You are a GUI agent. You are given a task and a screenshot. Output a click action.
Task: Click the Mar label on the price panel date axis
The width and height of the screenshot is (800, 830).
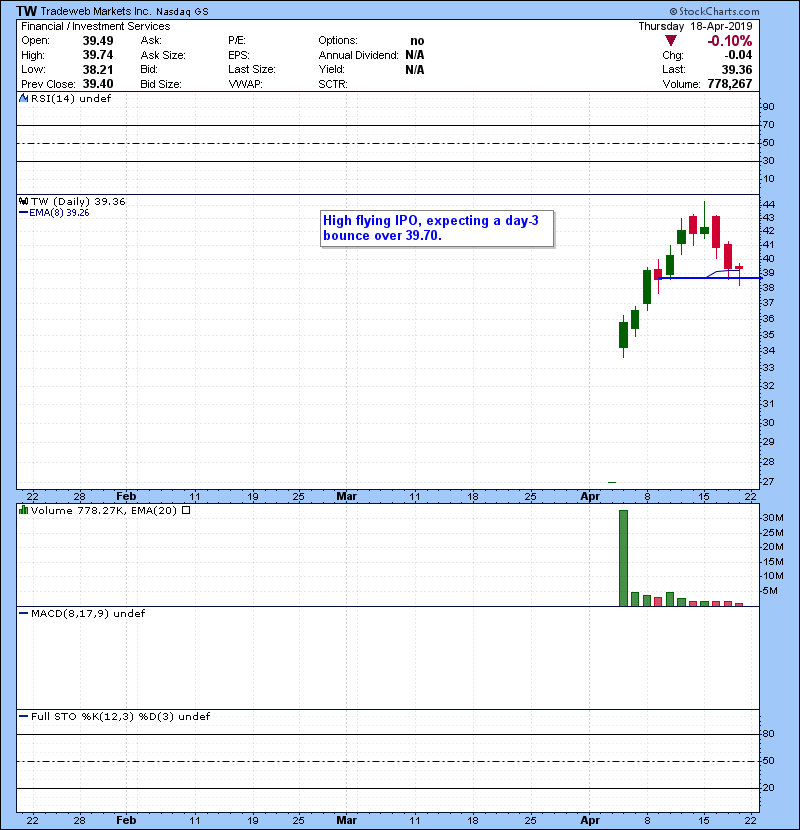coord(346,496)
